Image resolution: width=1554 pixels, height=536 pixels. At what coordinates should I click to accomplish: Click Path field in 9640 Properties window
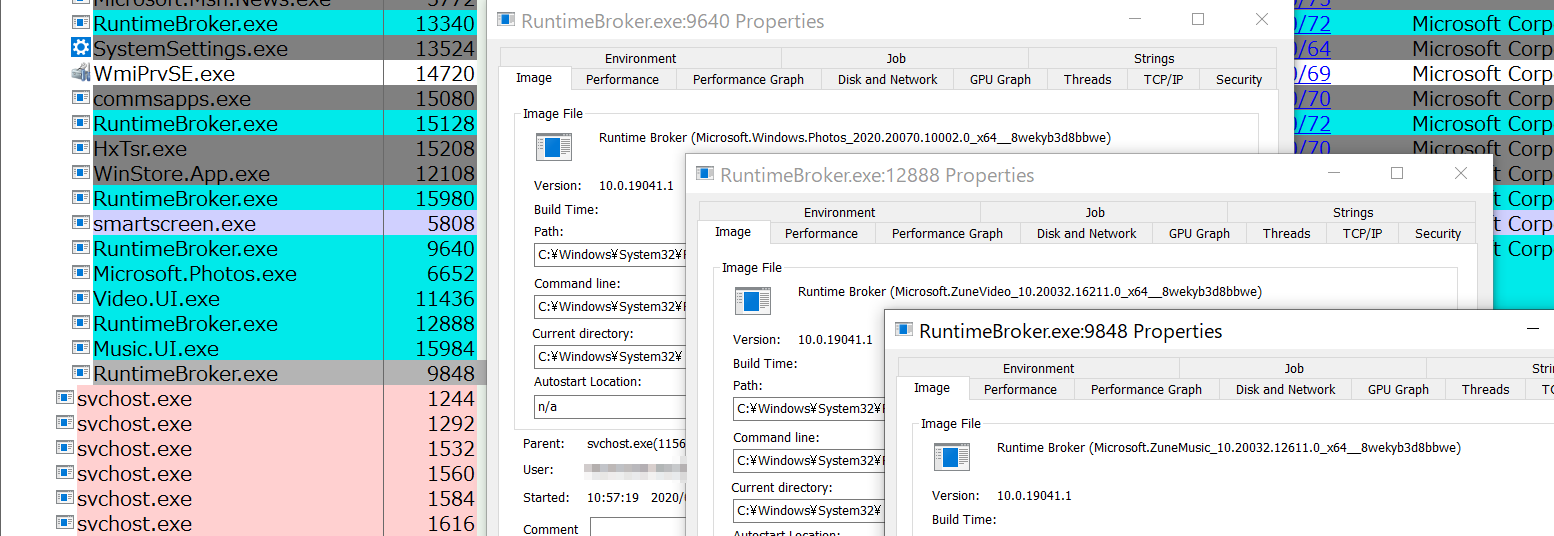click(x=609, y=255)
